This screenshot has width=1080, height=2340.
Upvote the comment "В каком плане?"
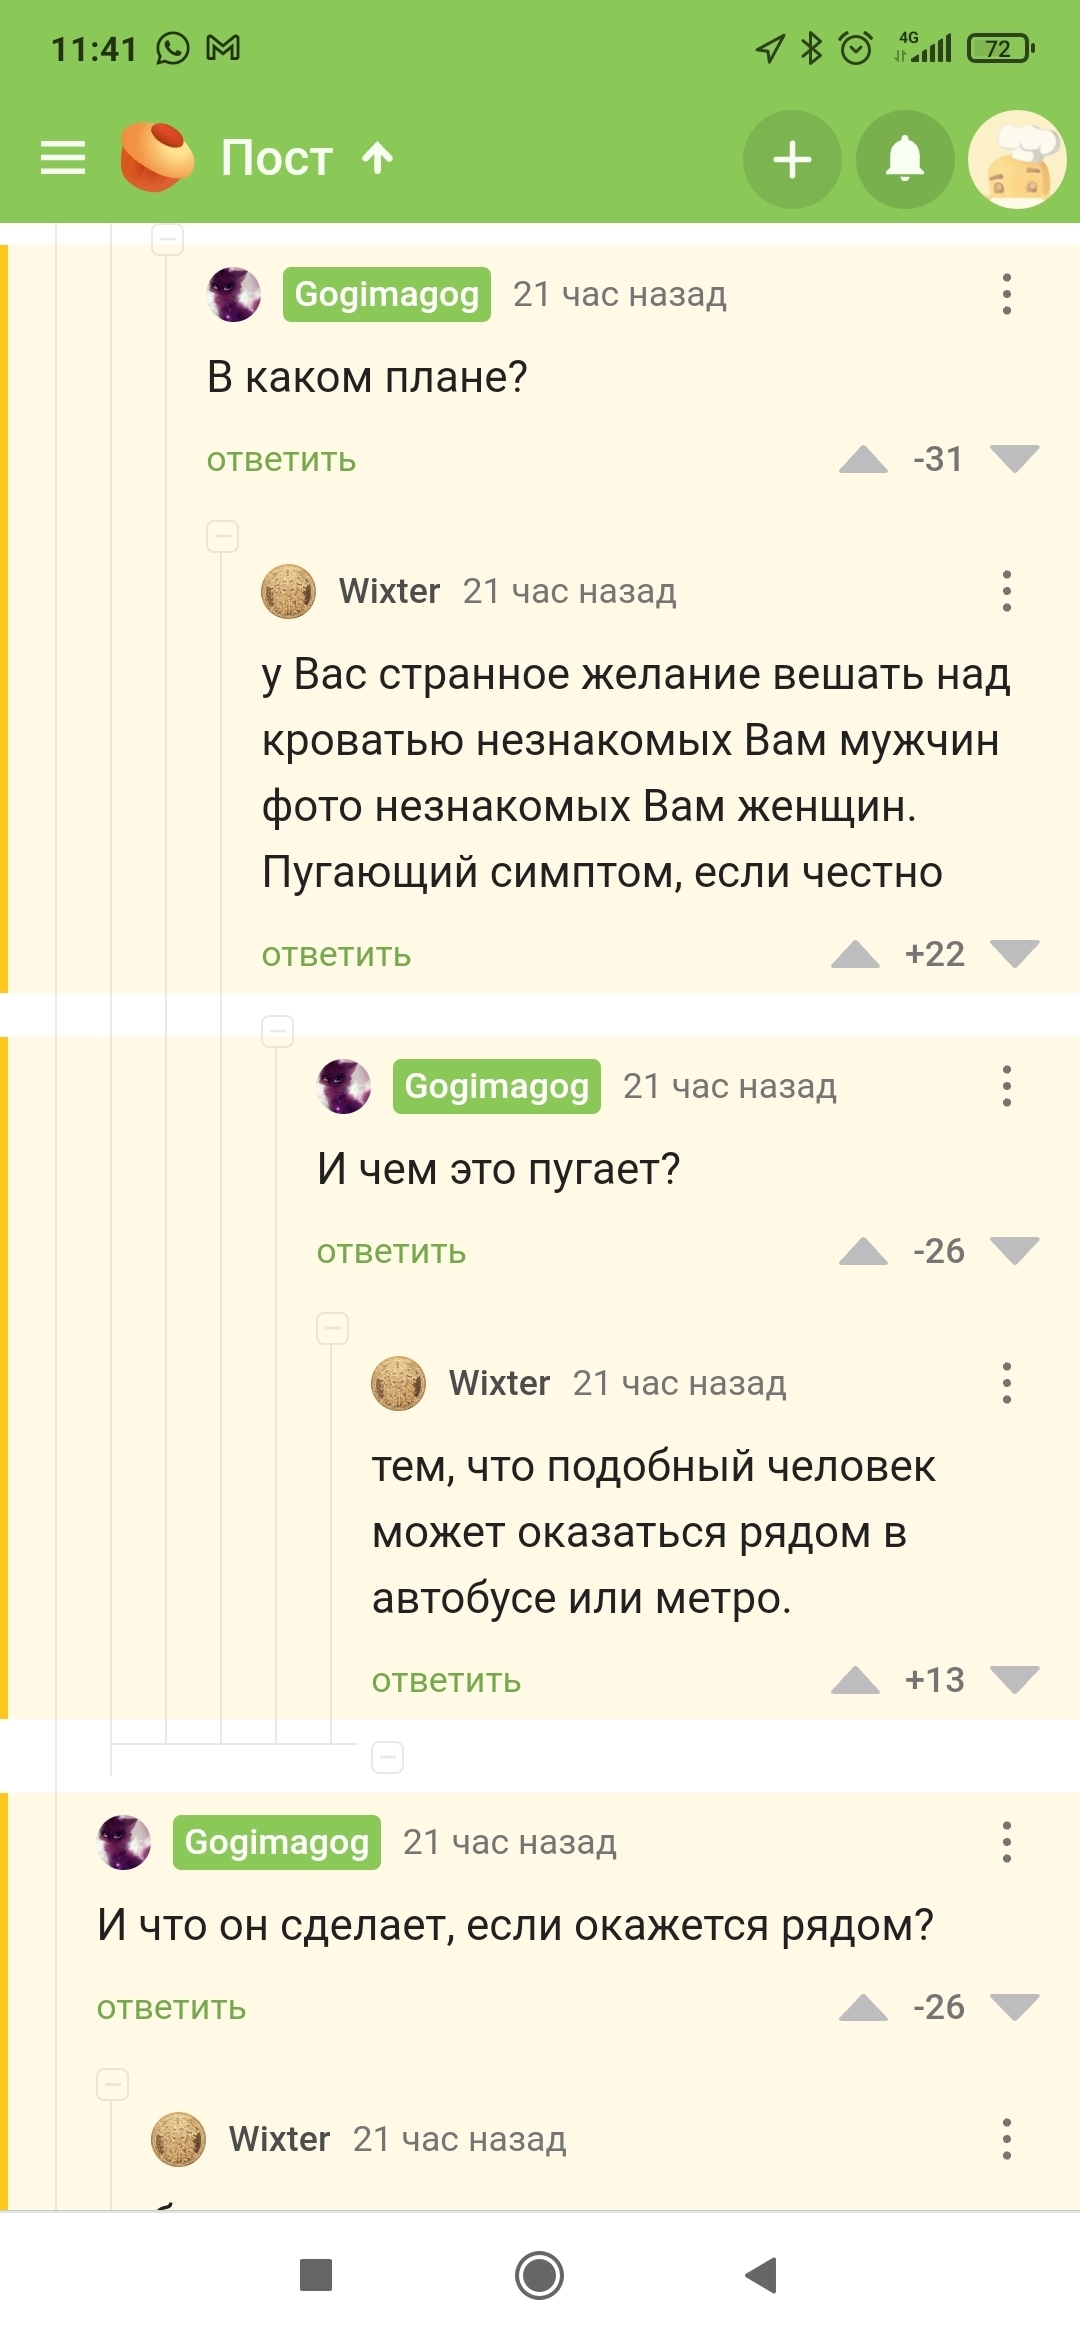[863, 459]
